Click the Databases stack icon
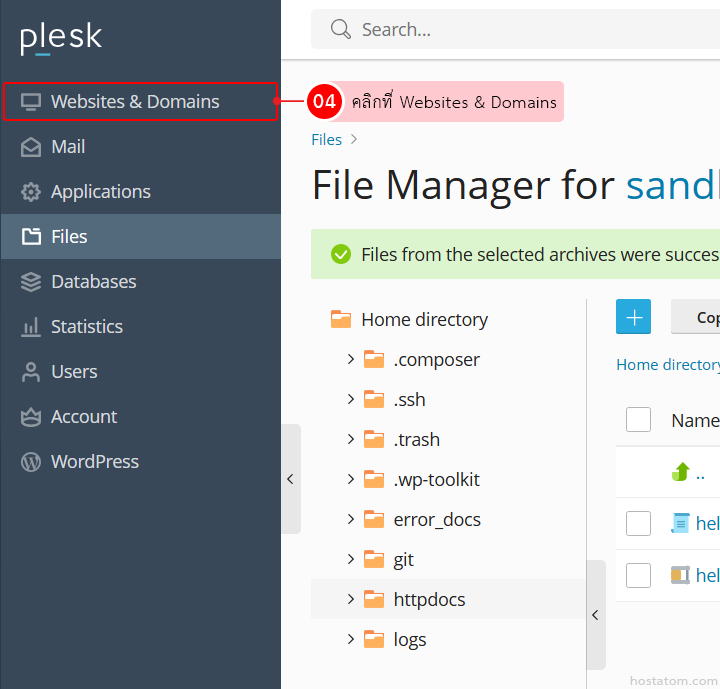720x689 pixels. point(31,282)
